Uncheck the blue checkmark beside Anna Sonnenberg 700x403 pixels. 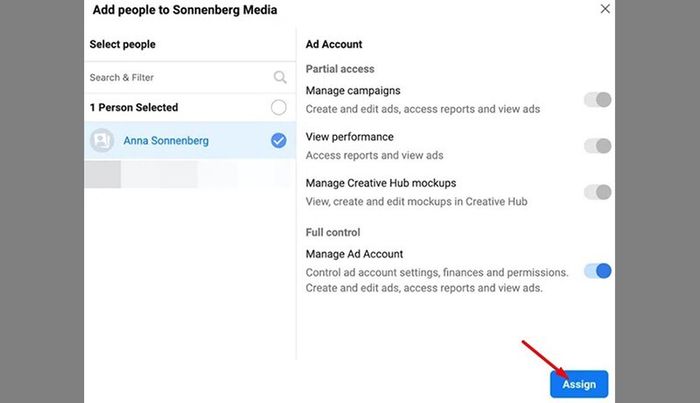pos(279,141)
